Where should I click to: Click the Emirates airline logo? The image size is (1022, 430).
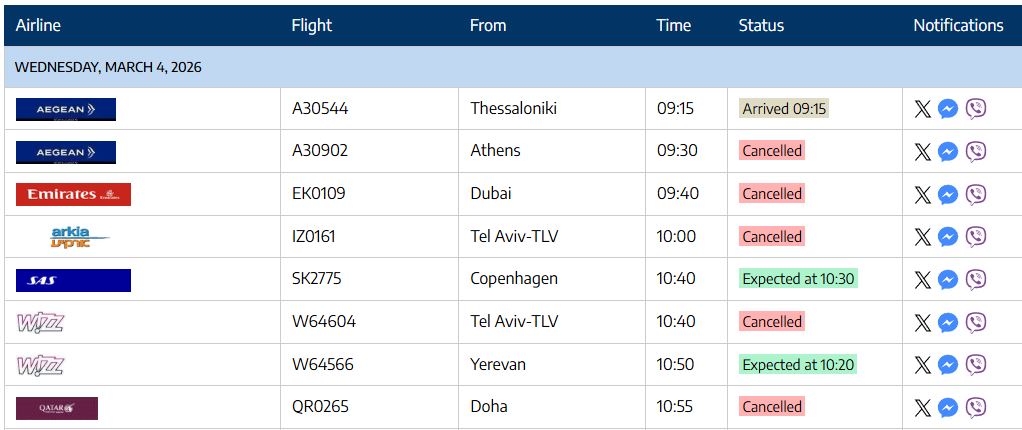pos(73,194)
